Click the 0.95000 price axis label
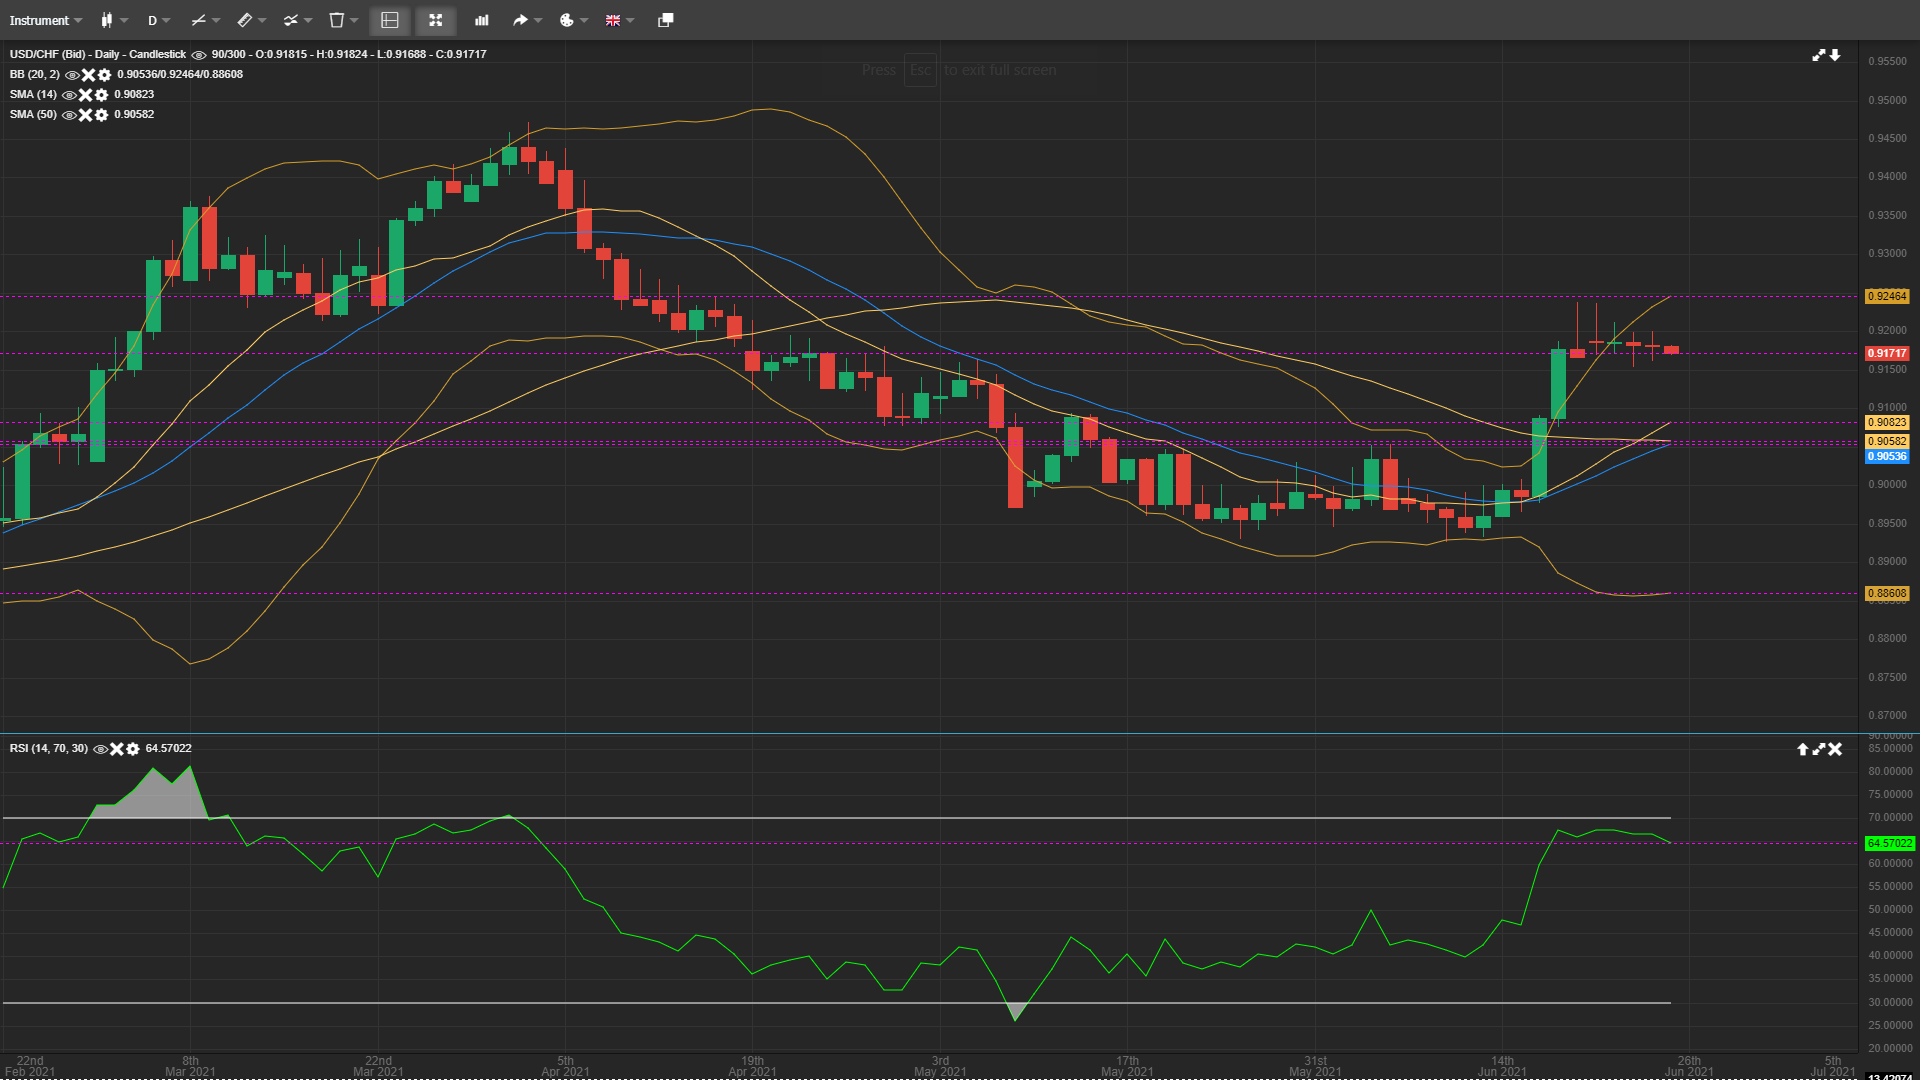Screen dimensions: 1920x1080 pos(1888,100)
